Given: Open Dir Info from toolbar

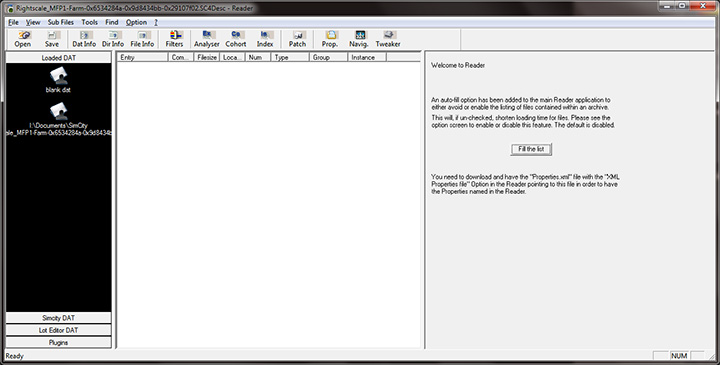Looking at the screenshot, I should pyautogui.click(x=113, y=39).
